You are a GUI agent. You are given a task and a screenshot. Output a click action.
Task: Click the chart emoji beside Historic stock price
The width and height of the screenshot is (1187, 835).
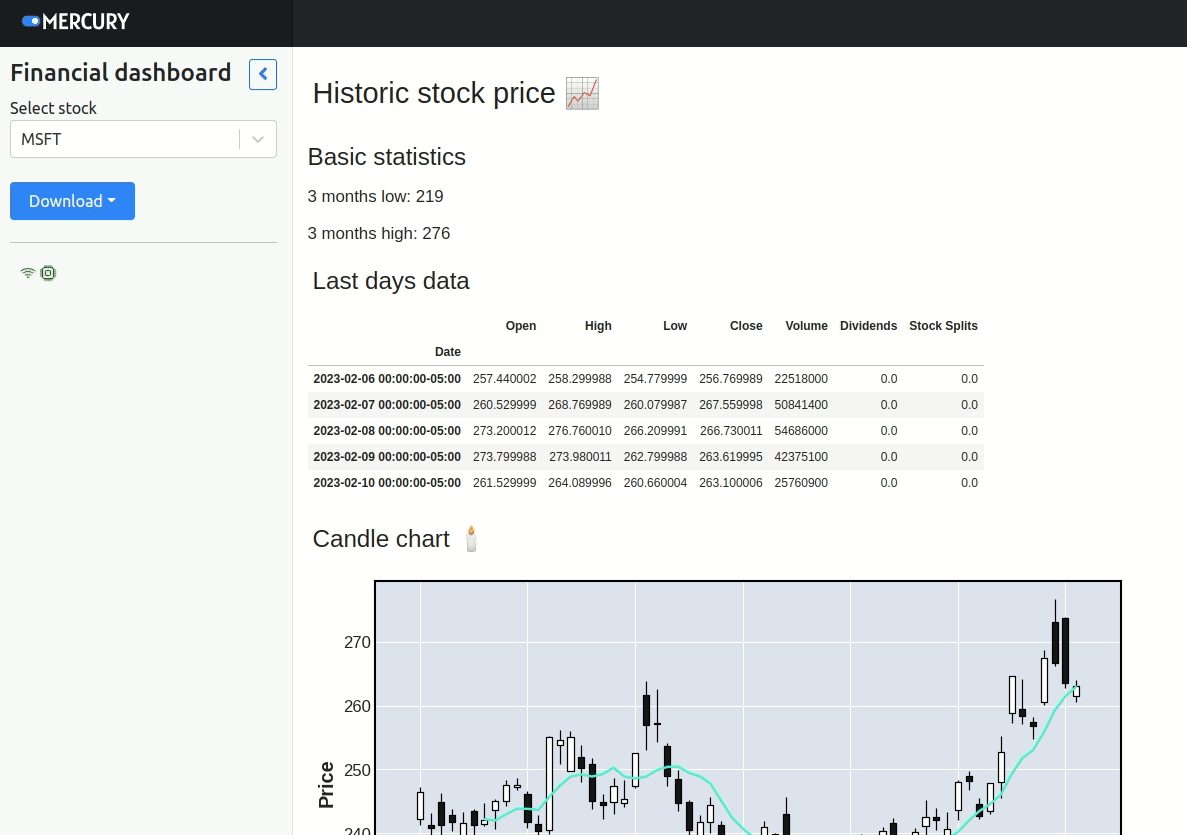(x=582, y=93)
